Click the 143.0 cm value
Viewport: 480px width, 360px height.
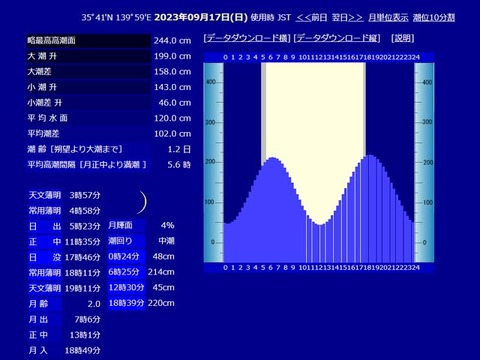[172, 87]
